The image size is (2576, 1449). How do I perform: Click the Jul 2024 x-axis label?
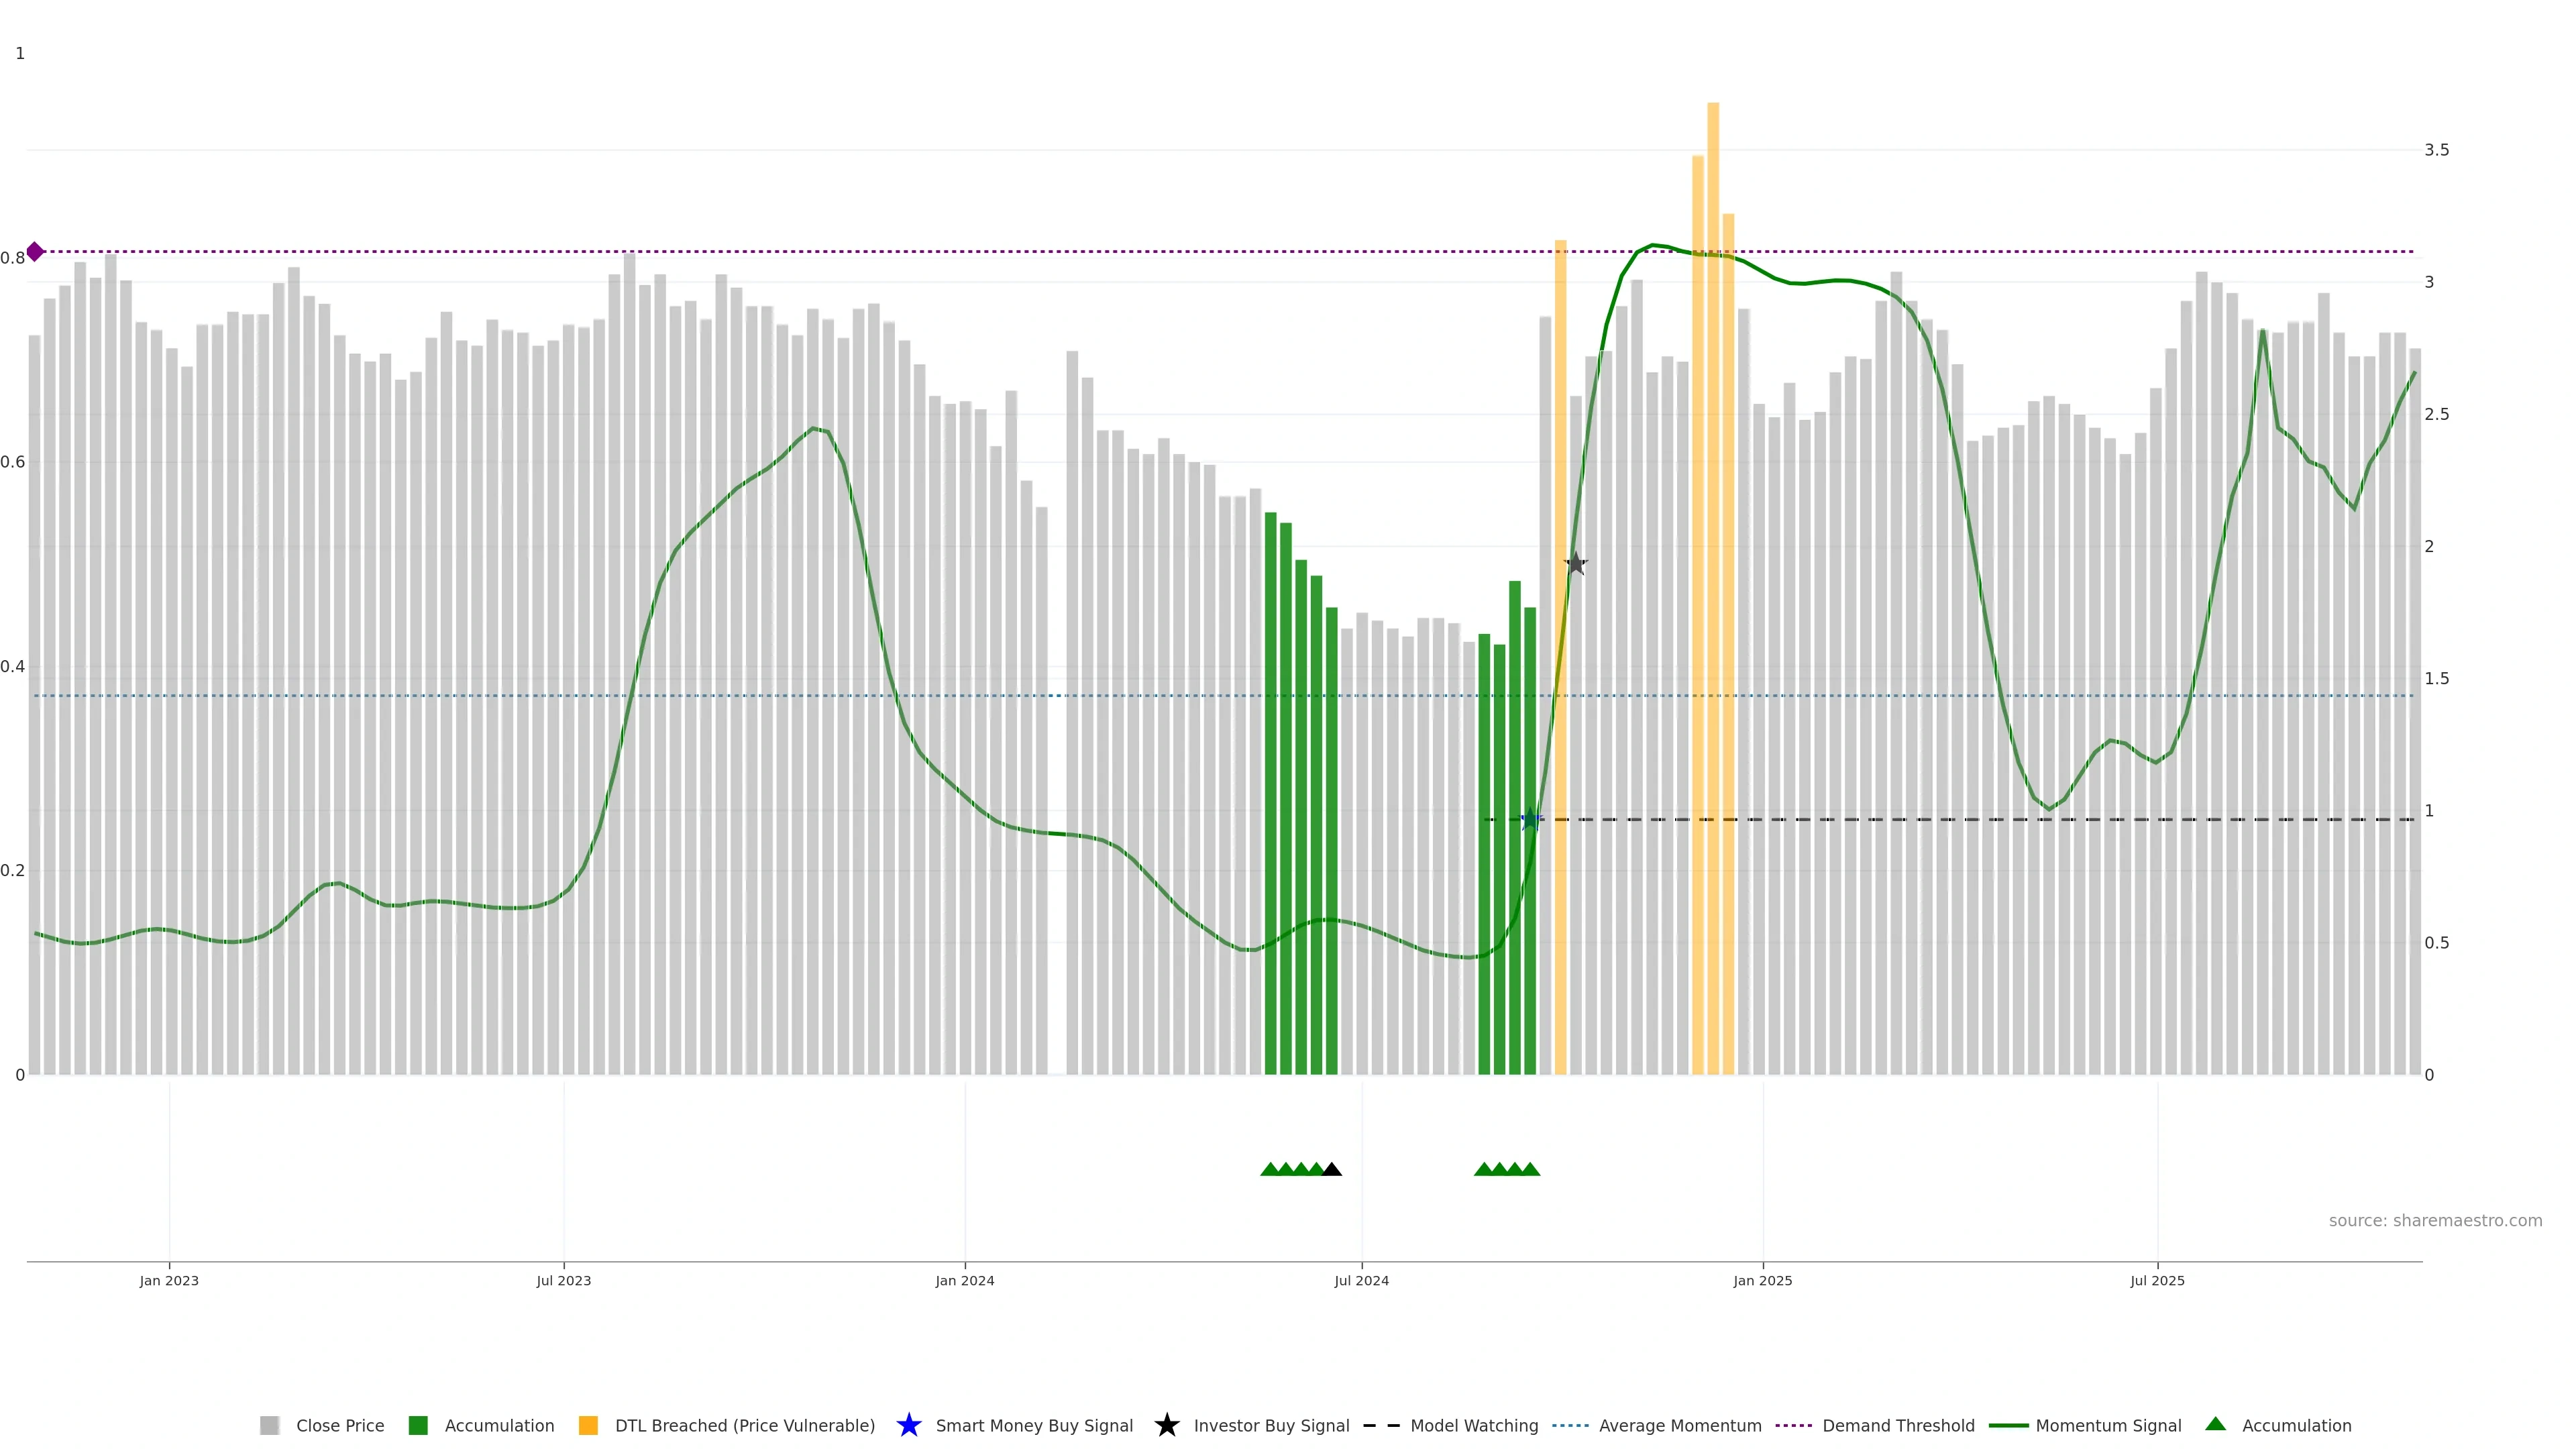pos(1361,1280)
